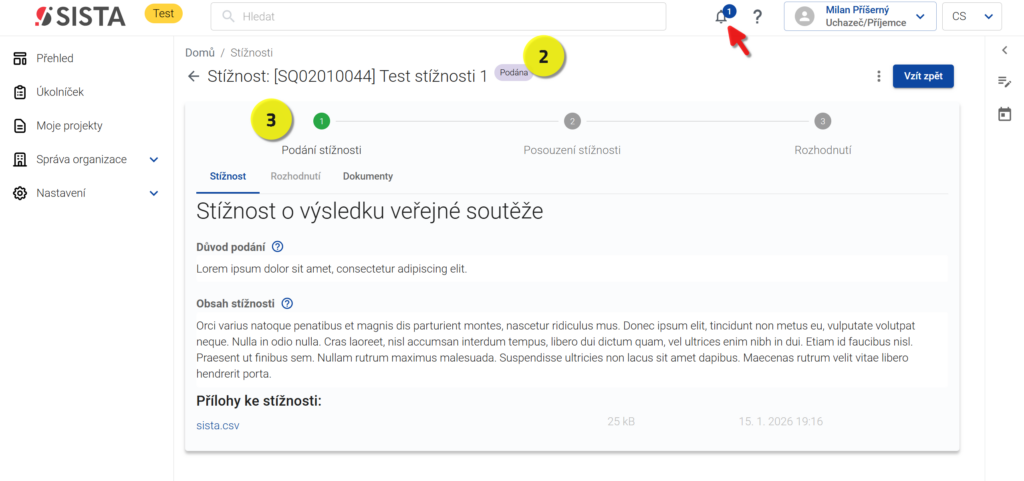Open the sista.csv attachment link
The width and height of the screenshot is (1024, 481).
[x=218, y=425]
